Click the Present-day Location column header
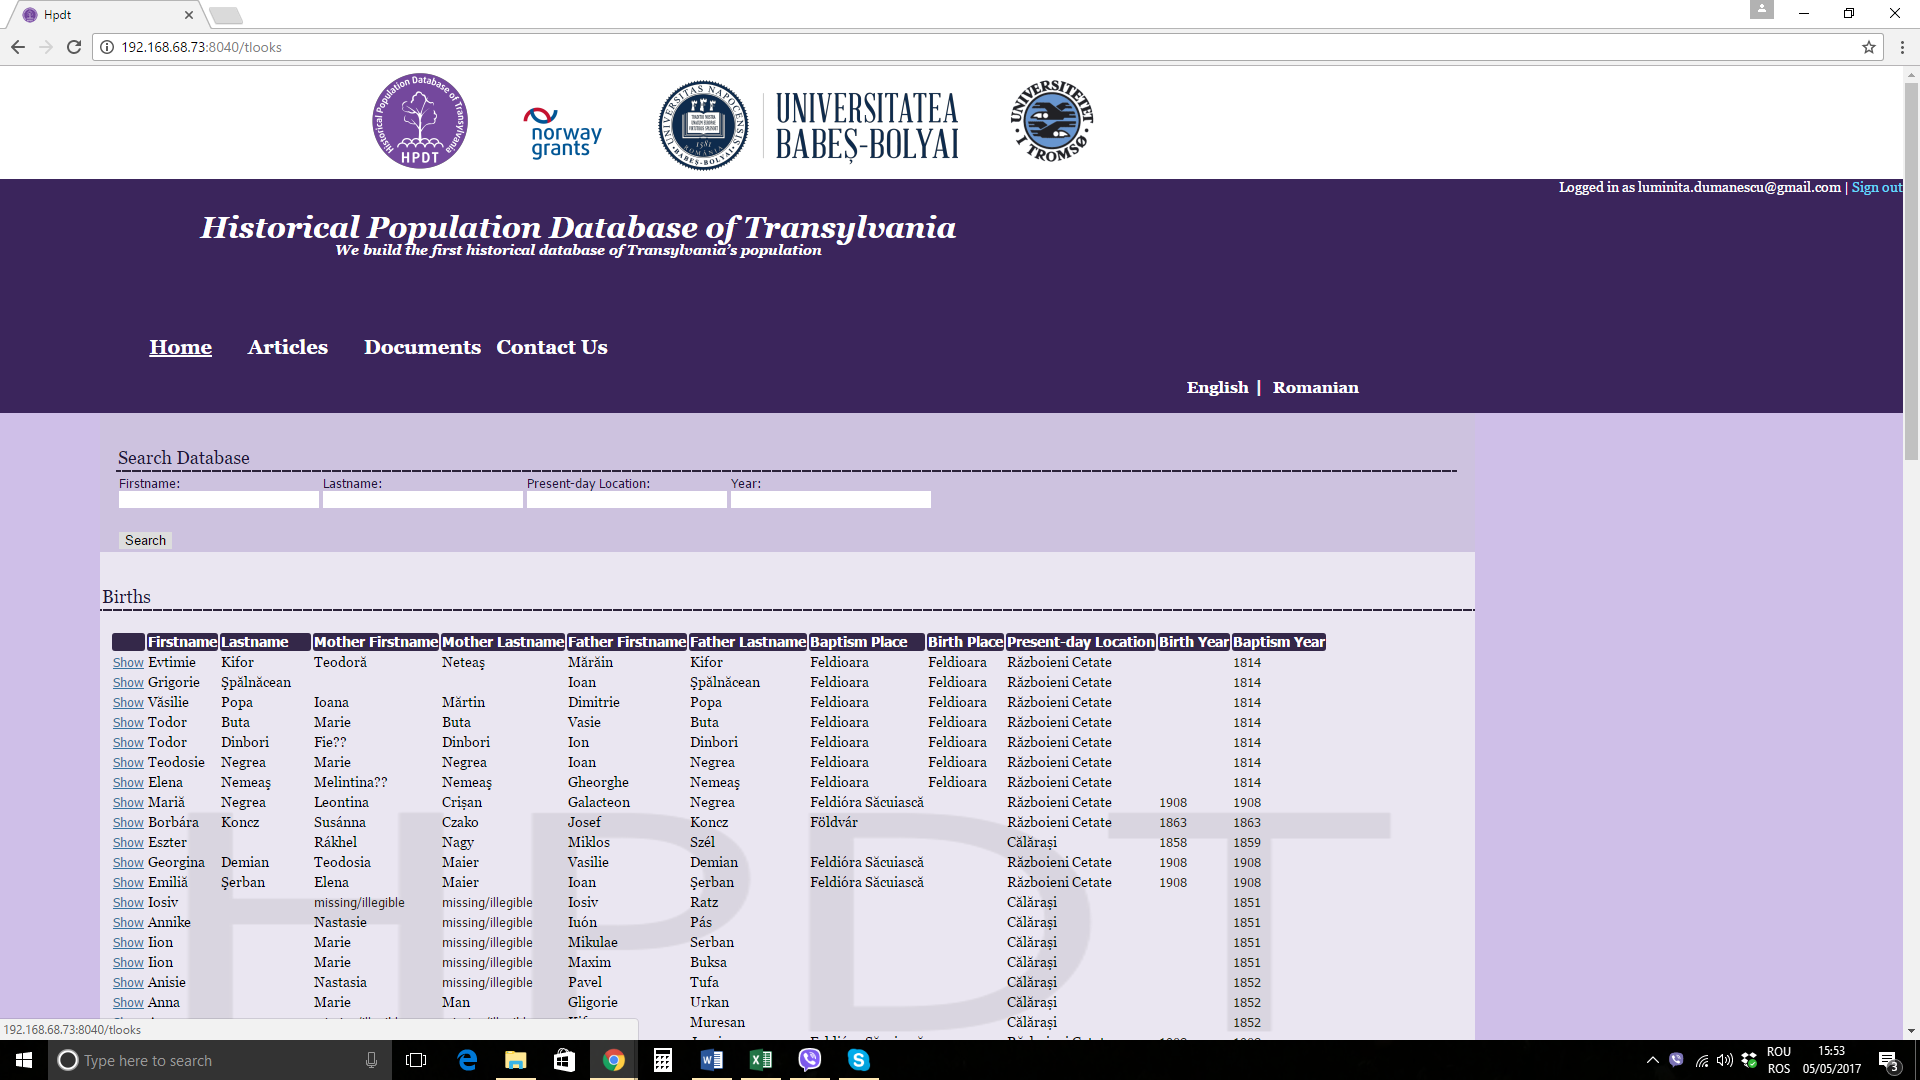1920x1080 pixels. click(1081, 642)
